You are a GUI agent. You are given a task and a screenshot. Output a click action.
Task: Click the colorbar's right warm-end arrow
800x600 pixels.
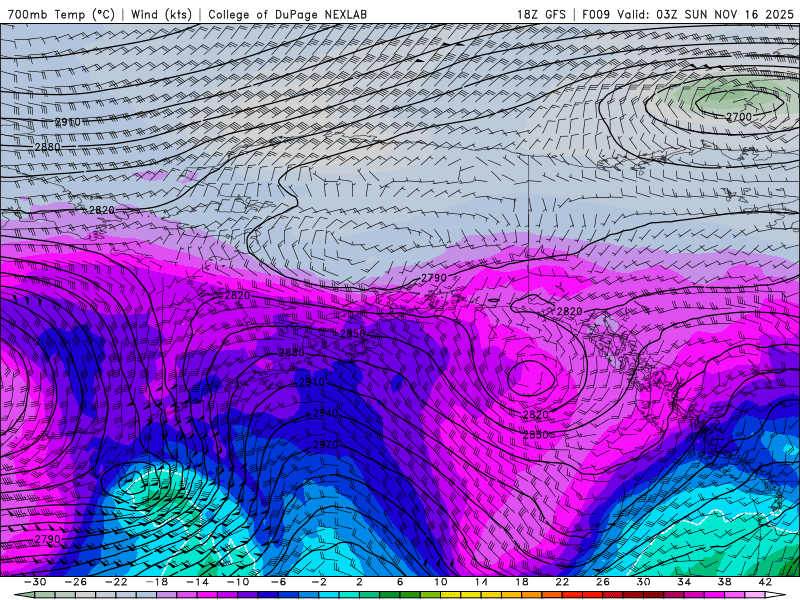pyautogui.click(x=776, y=595)
